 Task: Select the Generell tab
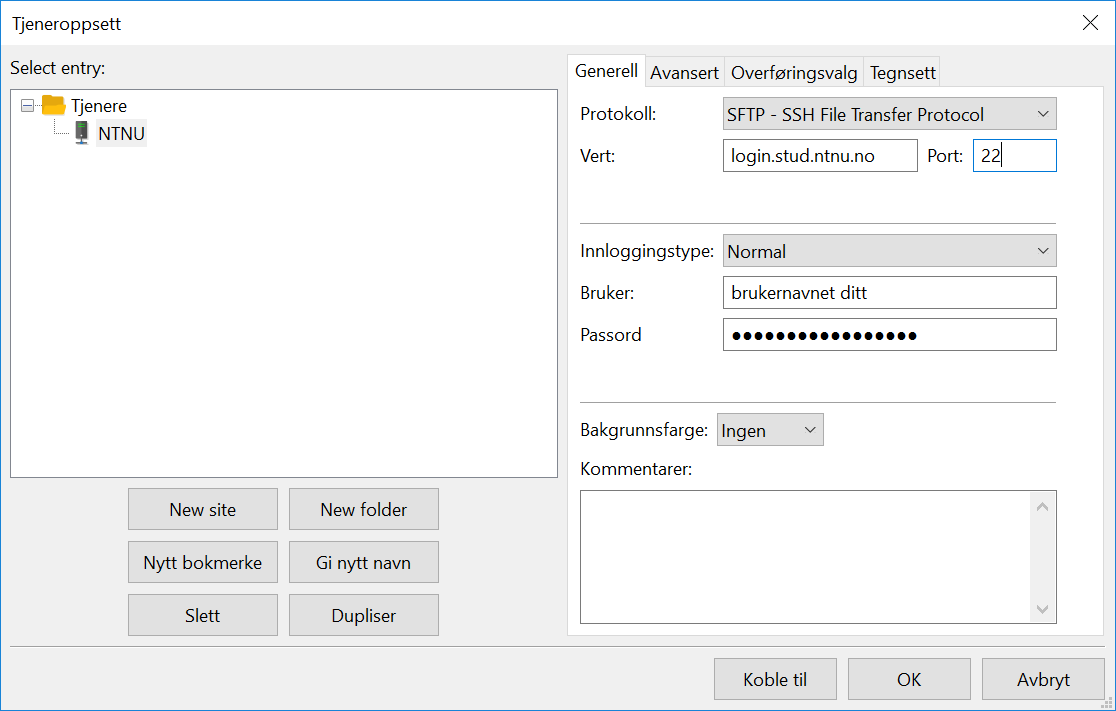(x=606, y=72)
